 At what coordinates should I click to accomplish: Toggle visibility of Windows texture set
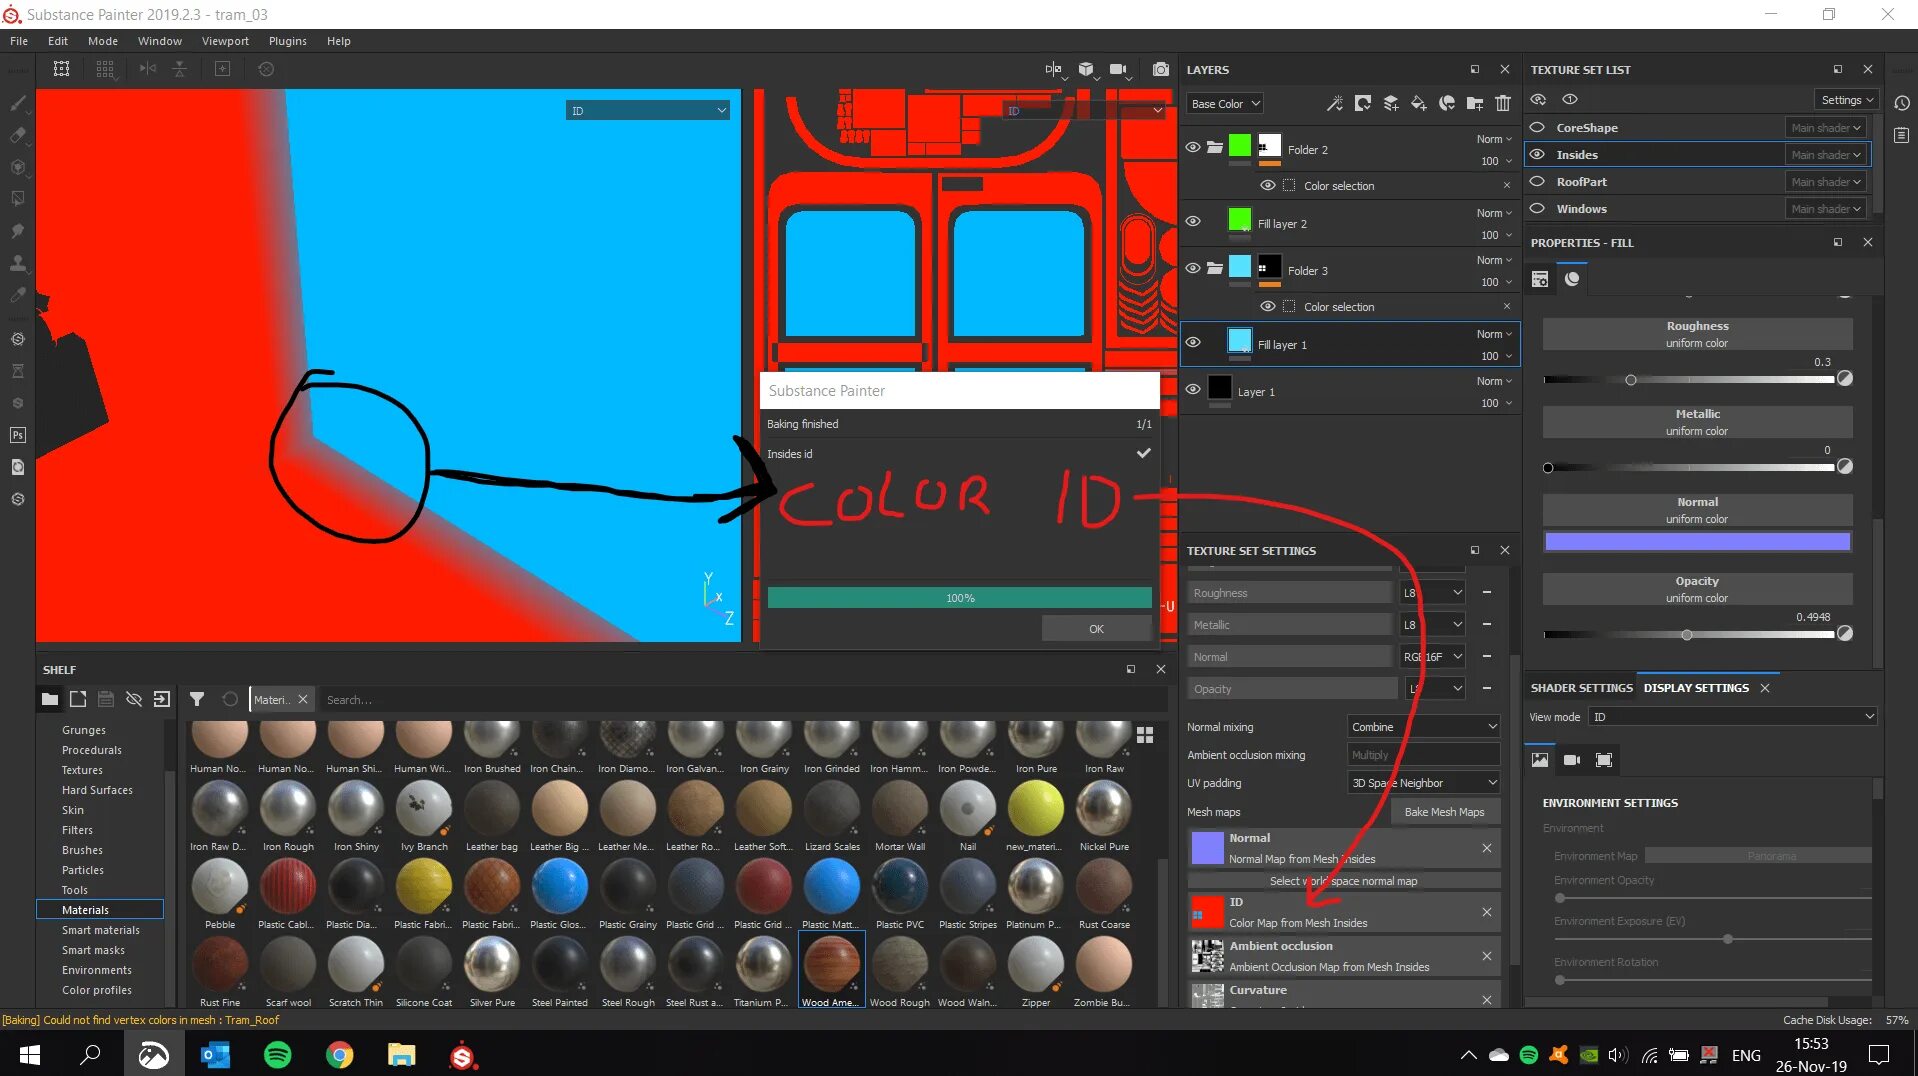pyautogui.click(x=1537, y=208)
